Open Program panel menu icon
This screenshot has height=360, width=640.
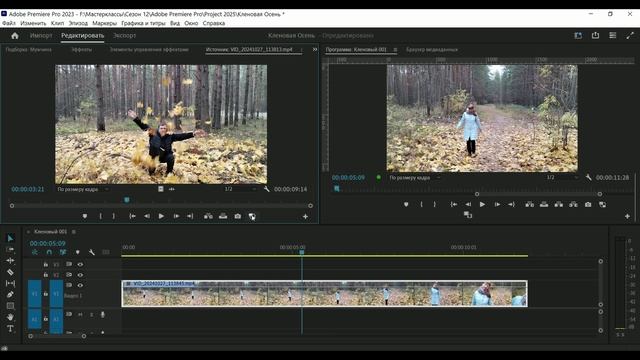click(395, 50)
